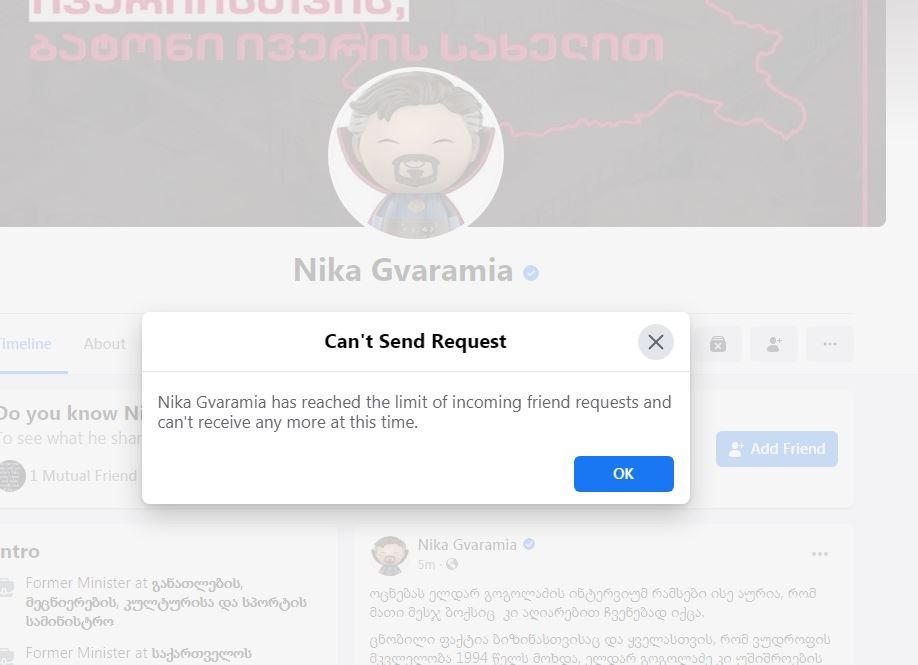
Task: Click the 5m post timestamp
Action: click(x=427, y=564)
